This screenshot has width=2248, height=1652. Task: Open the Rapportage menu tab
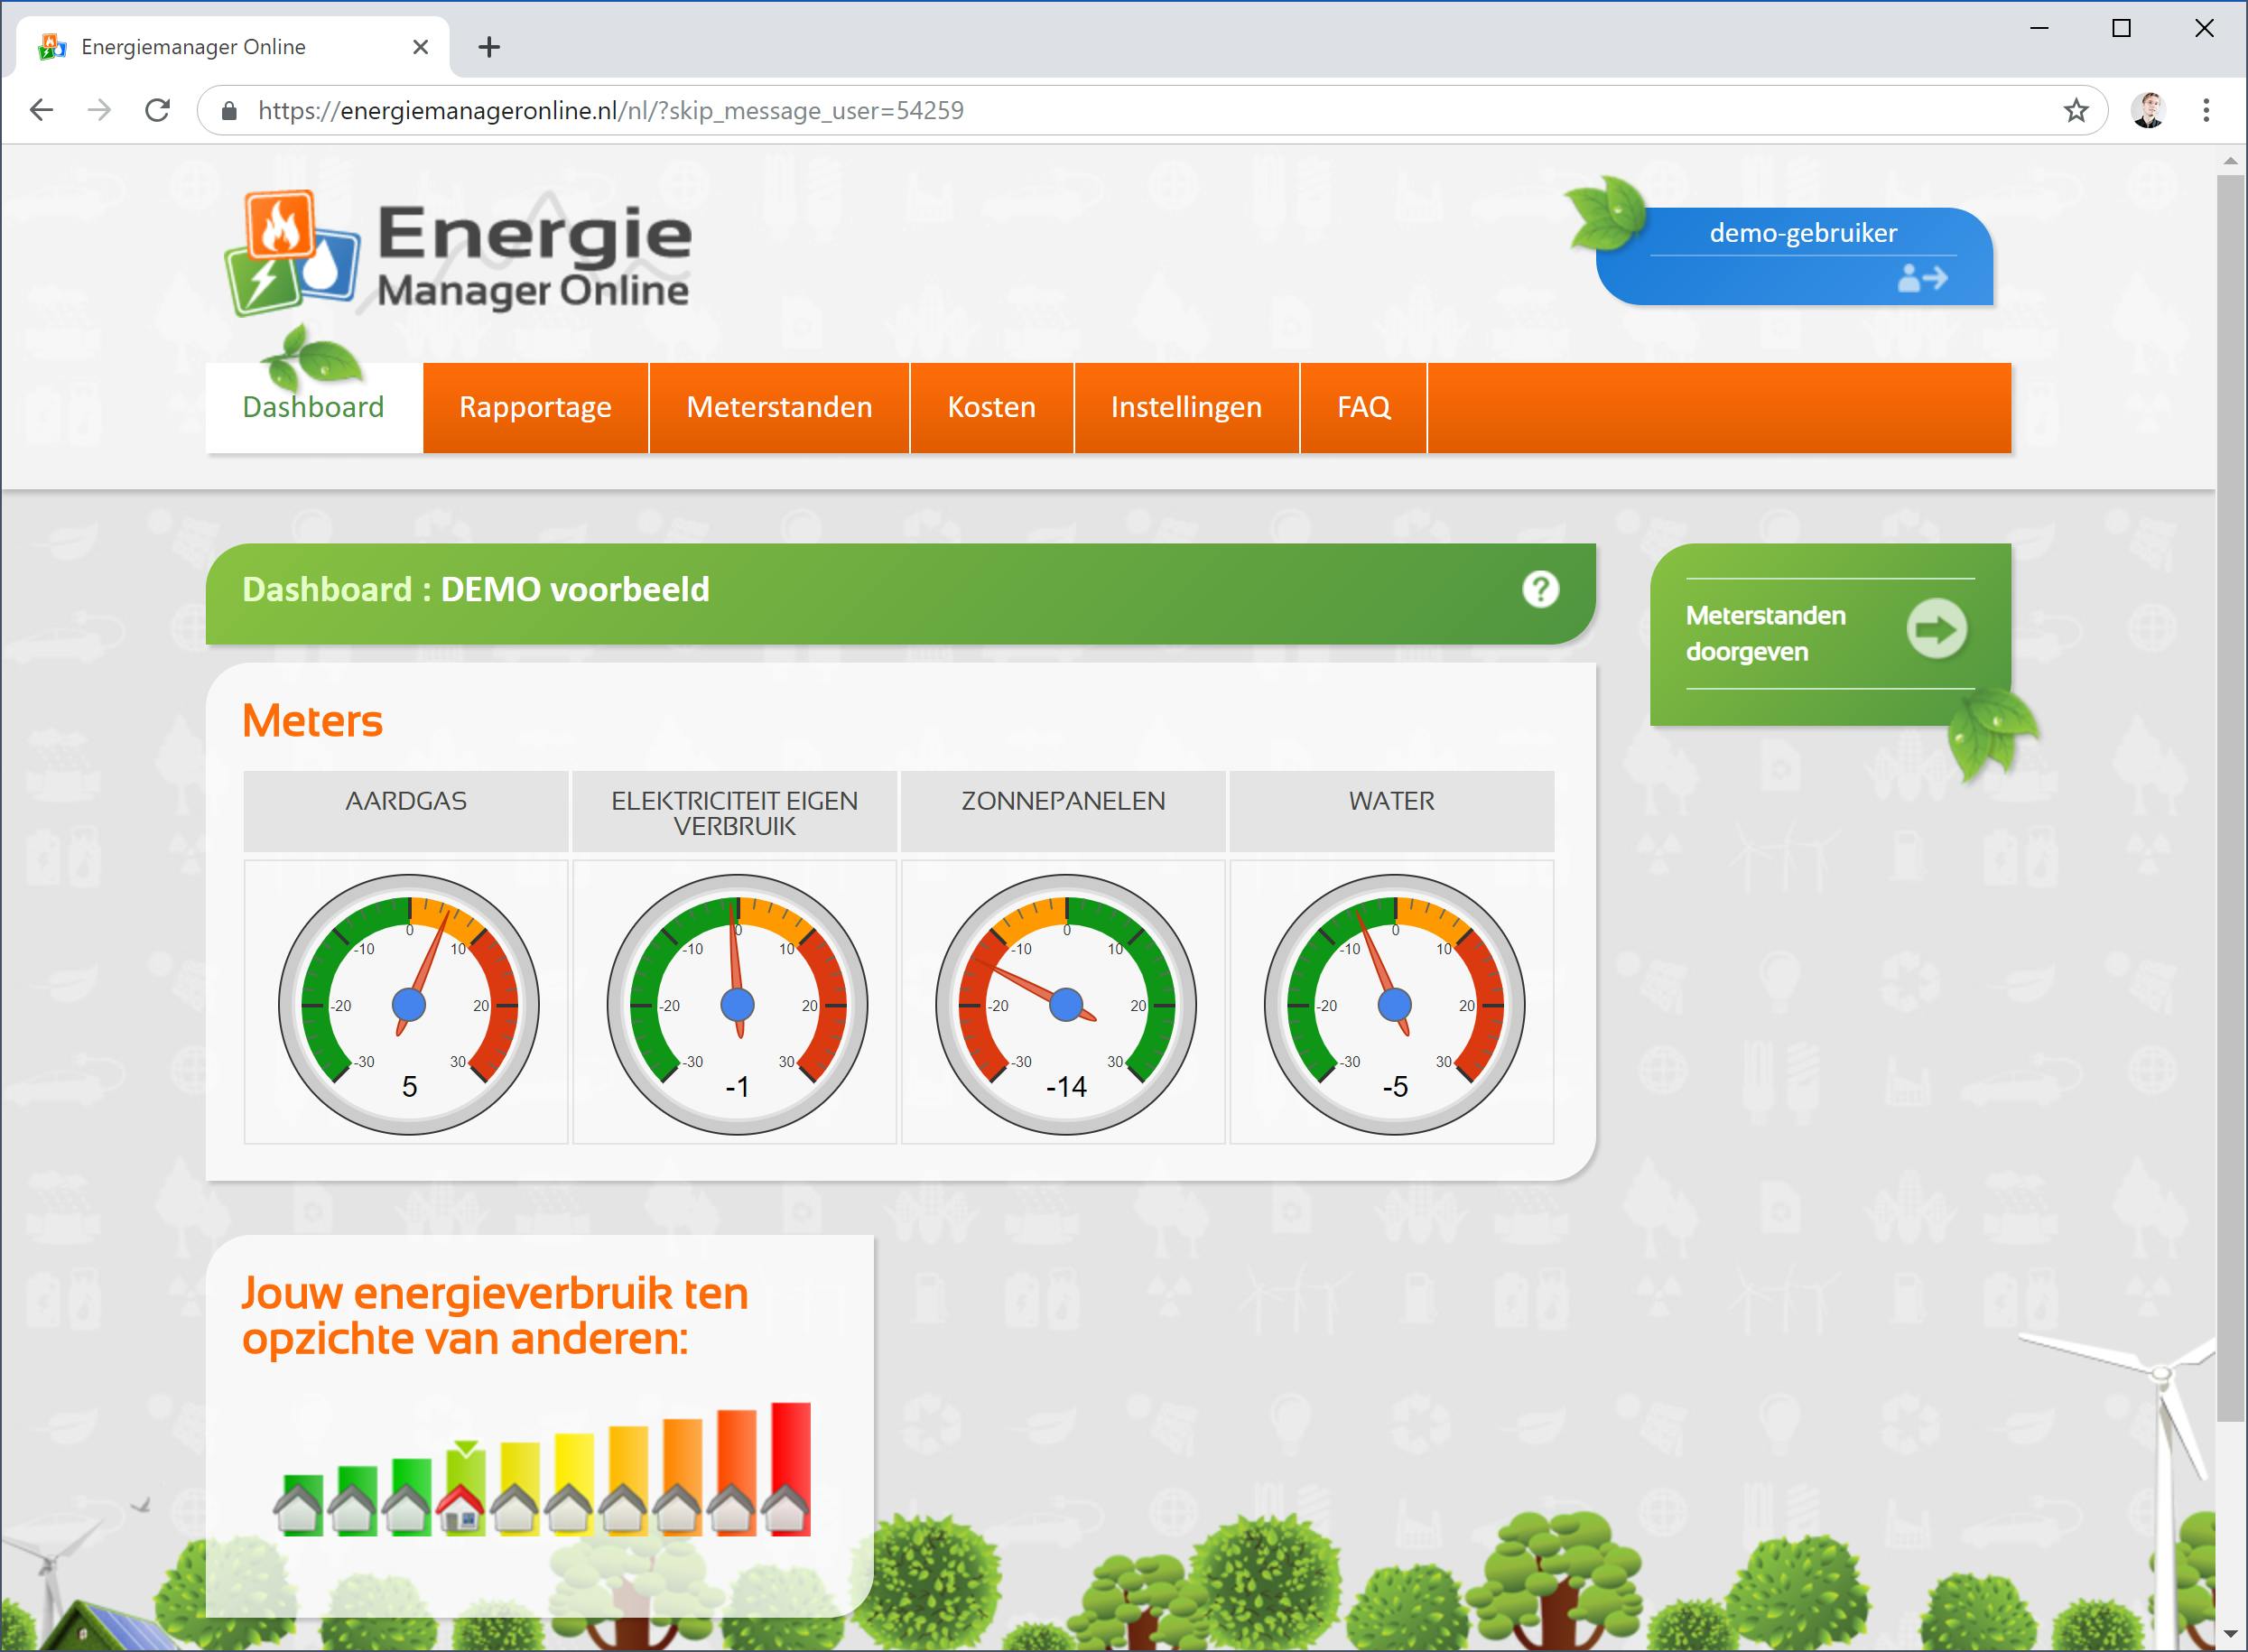point(535,408)
